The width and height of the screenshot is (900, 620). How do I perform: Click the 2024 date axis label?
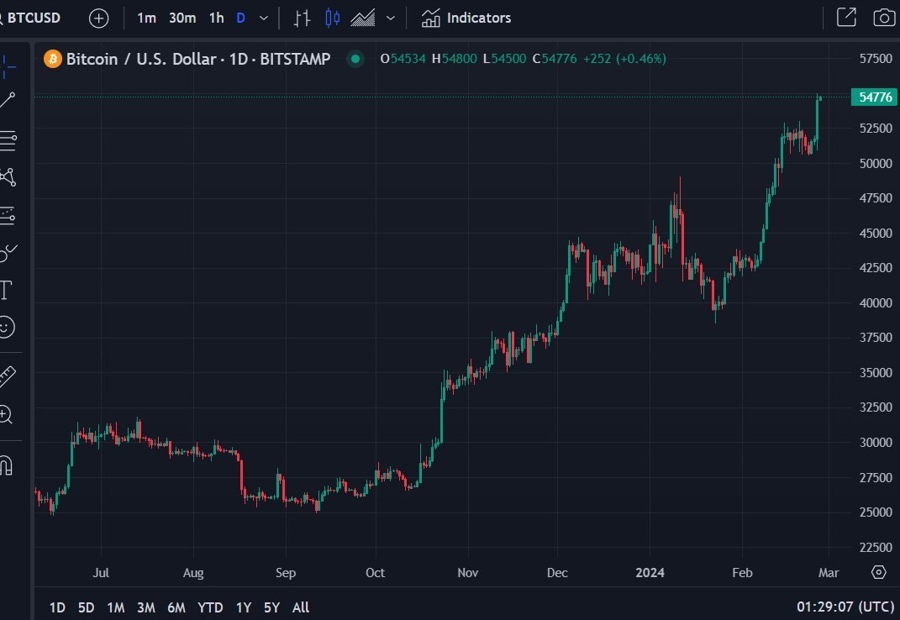point(650,572)
